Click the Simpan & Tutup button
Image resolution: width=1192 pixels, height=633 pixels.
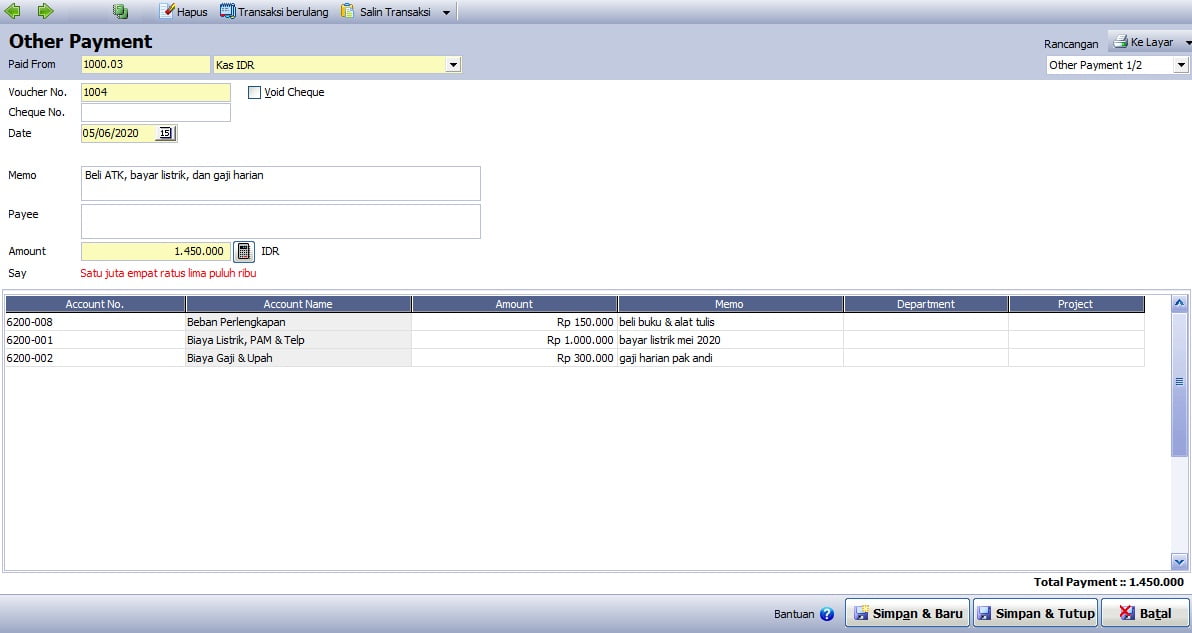pyautogui.click(x=1035, y=613)
